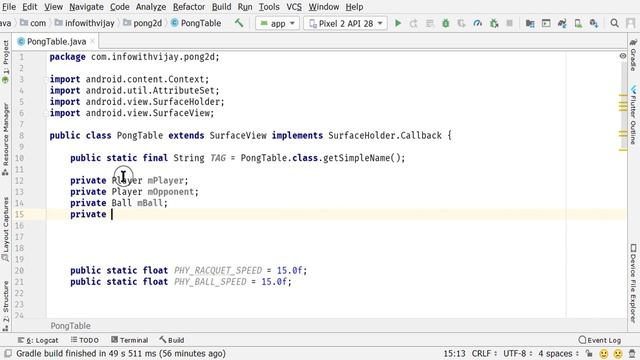640x360 pixels.
Task: Open the Build tool window
Action: (172, 340)
